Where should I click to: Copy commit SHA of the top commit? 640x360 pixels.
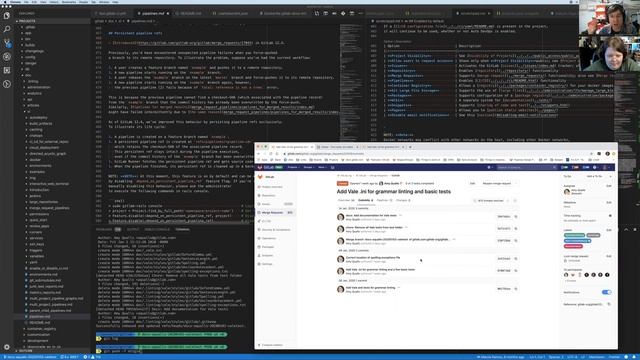(516, 217)
